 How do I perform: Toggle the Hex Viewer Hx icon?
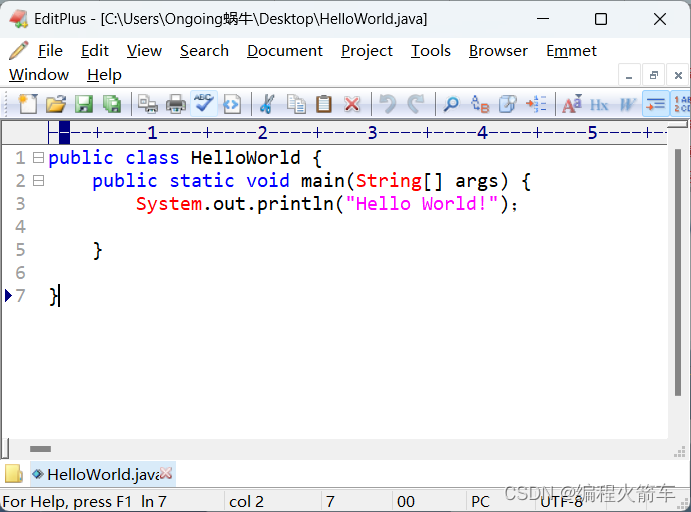(x=599, y=104)
